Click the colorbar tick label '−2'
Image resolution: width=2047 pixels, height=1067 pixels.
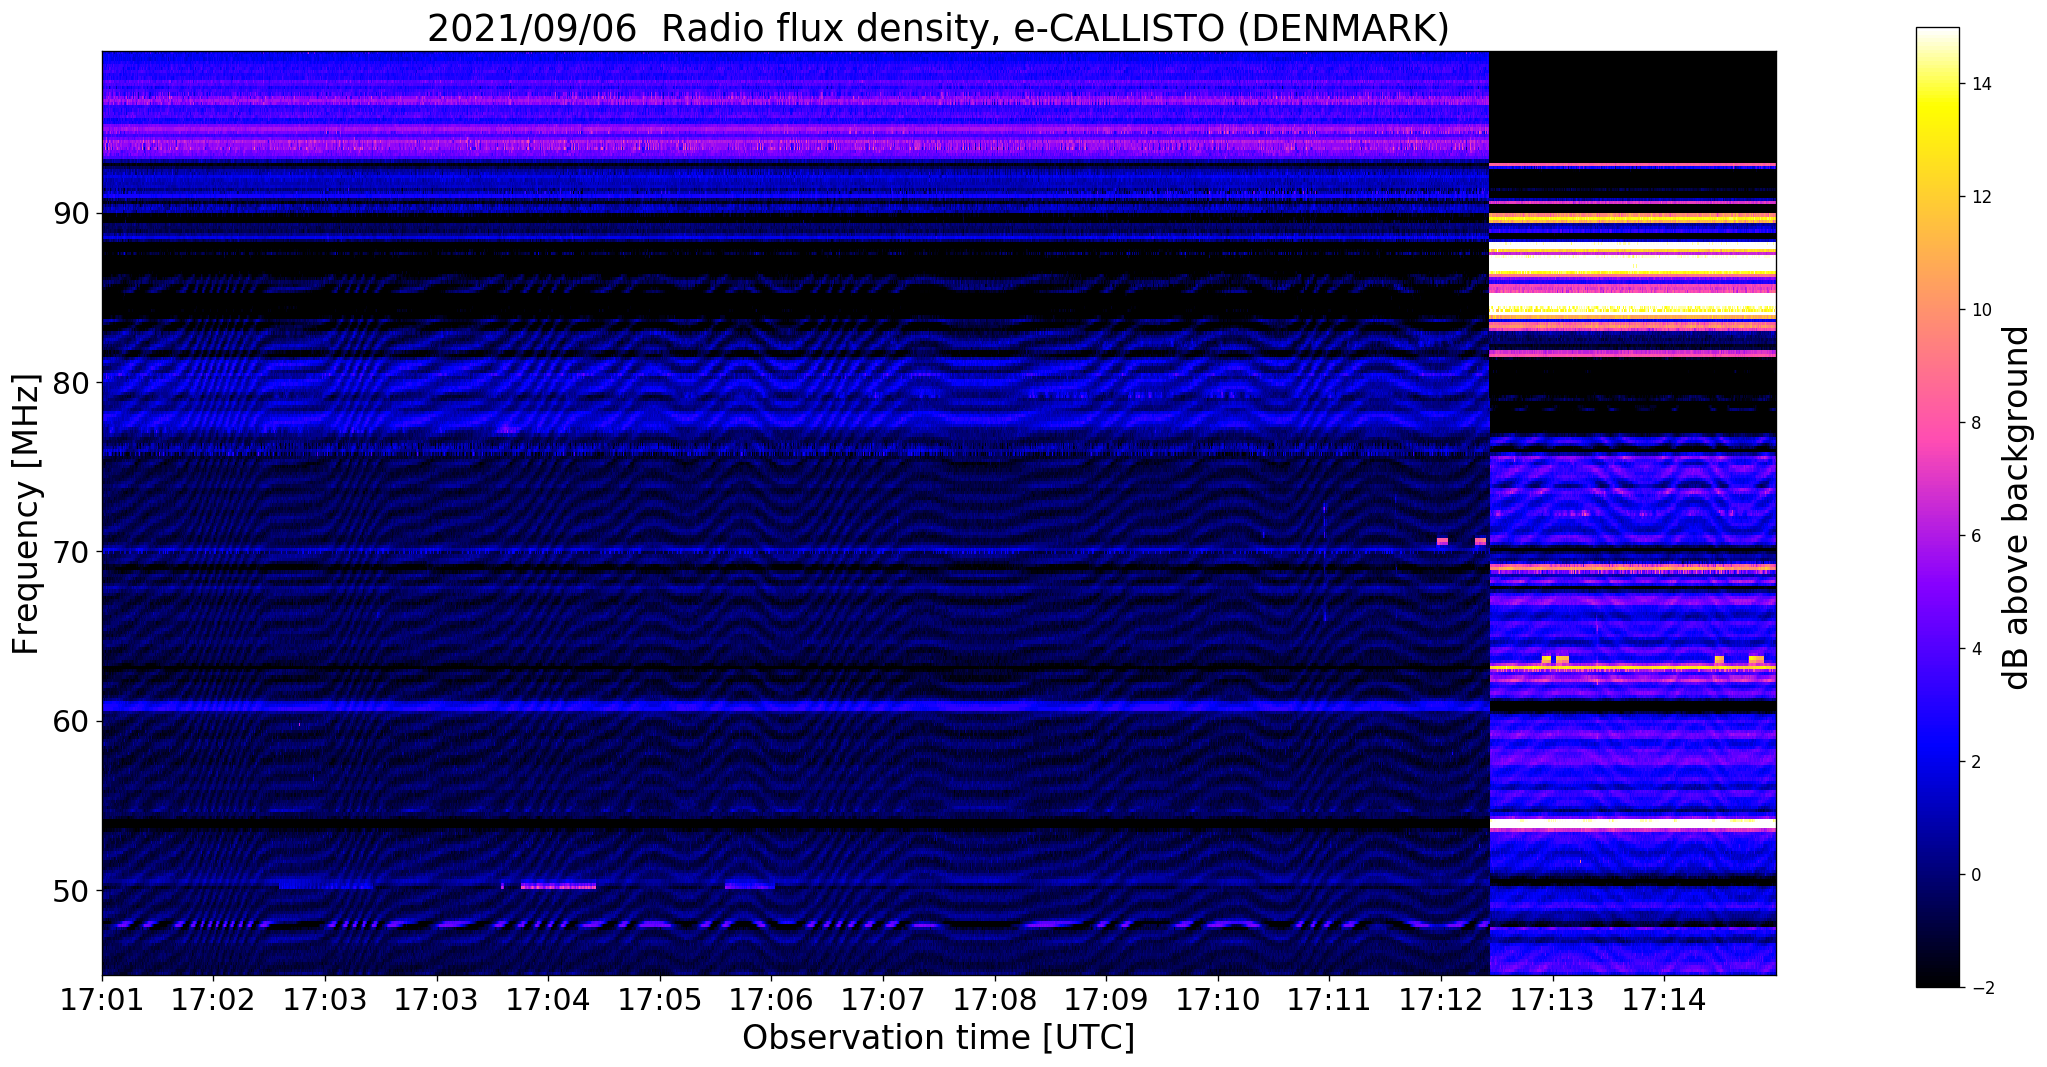point(1981,988)
